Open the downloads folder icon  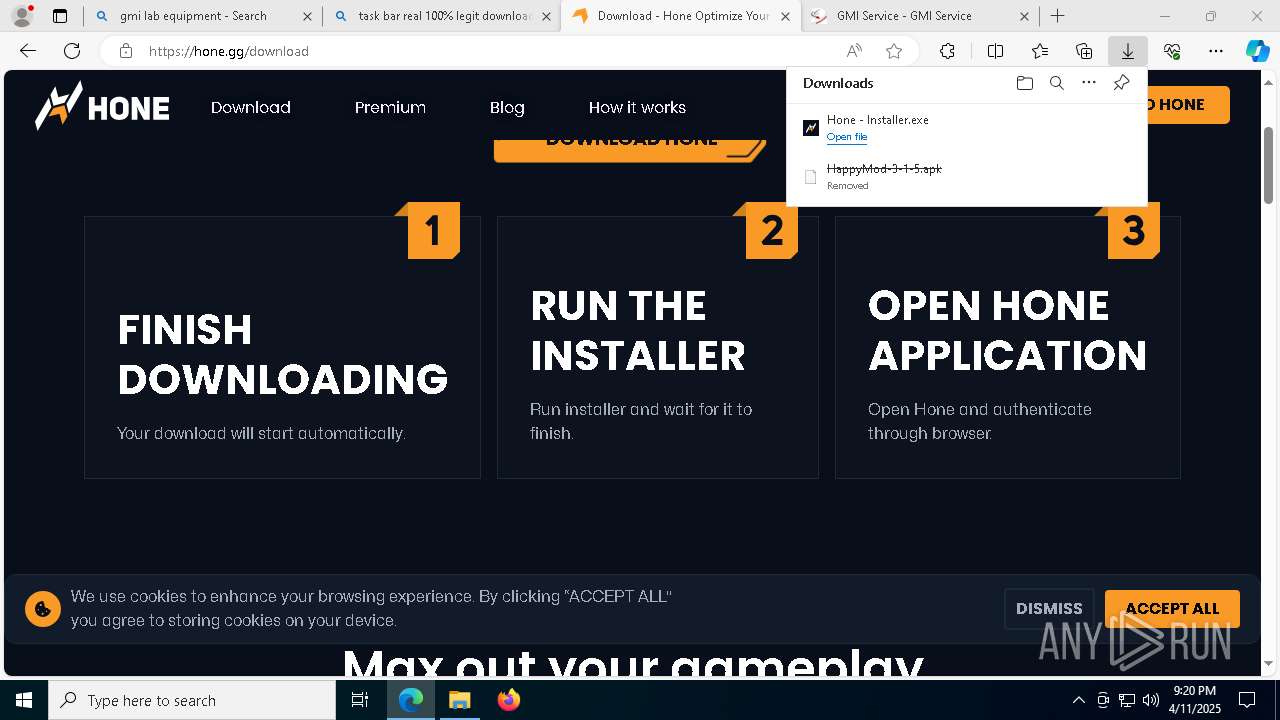(1024, 83)
